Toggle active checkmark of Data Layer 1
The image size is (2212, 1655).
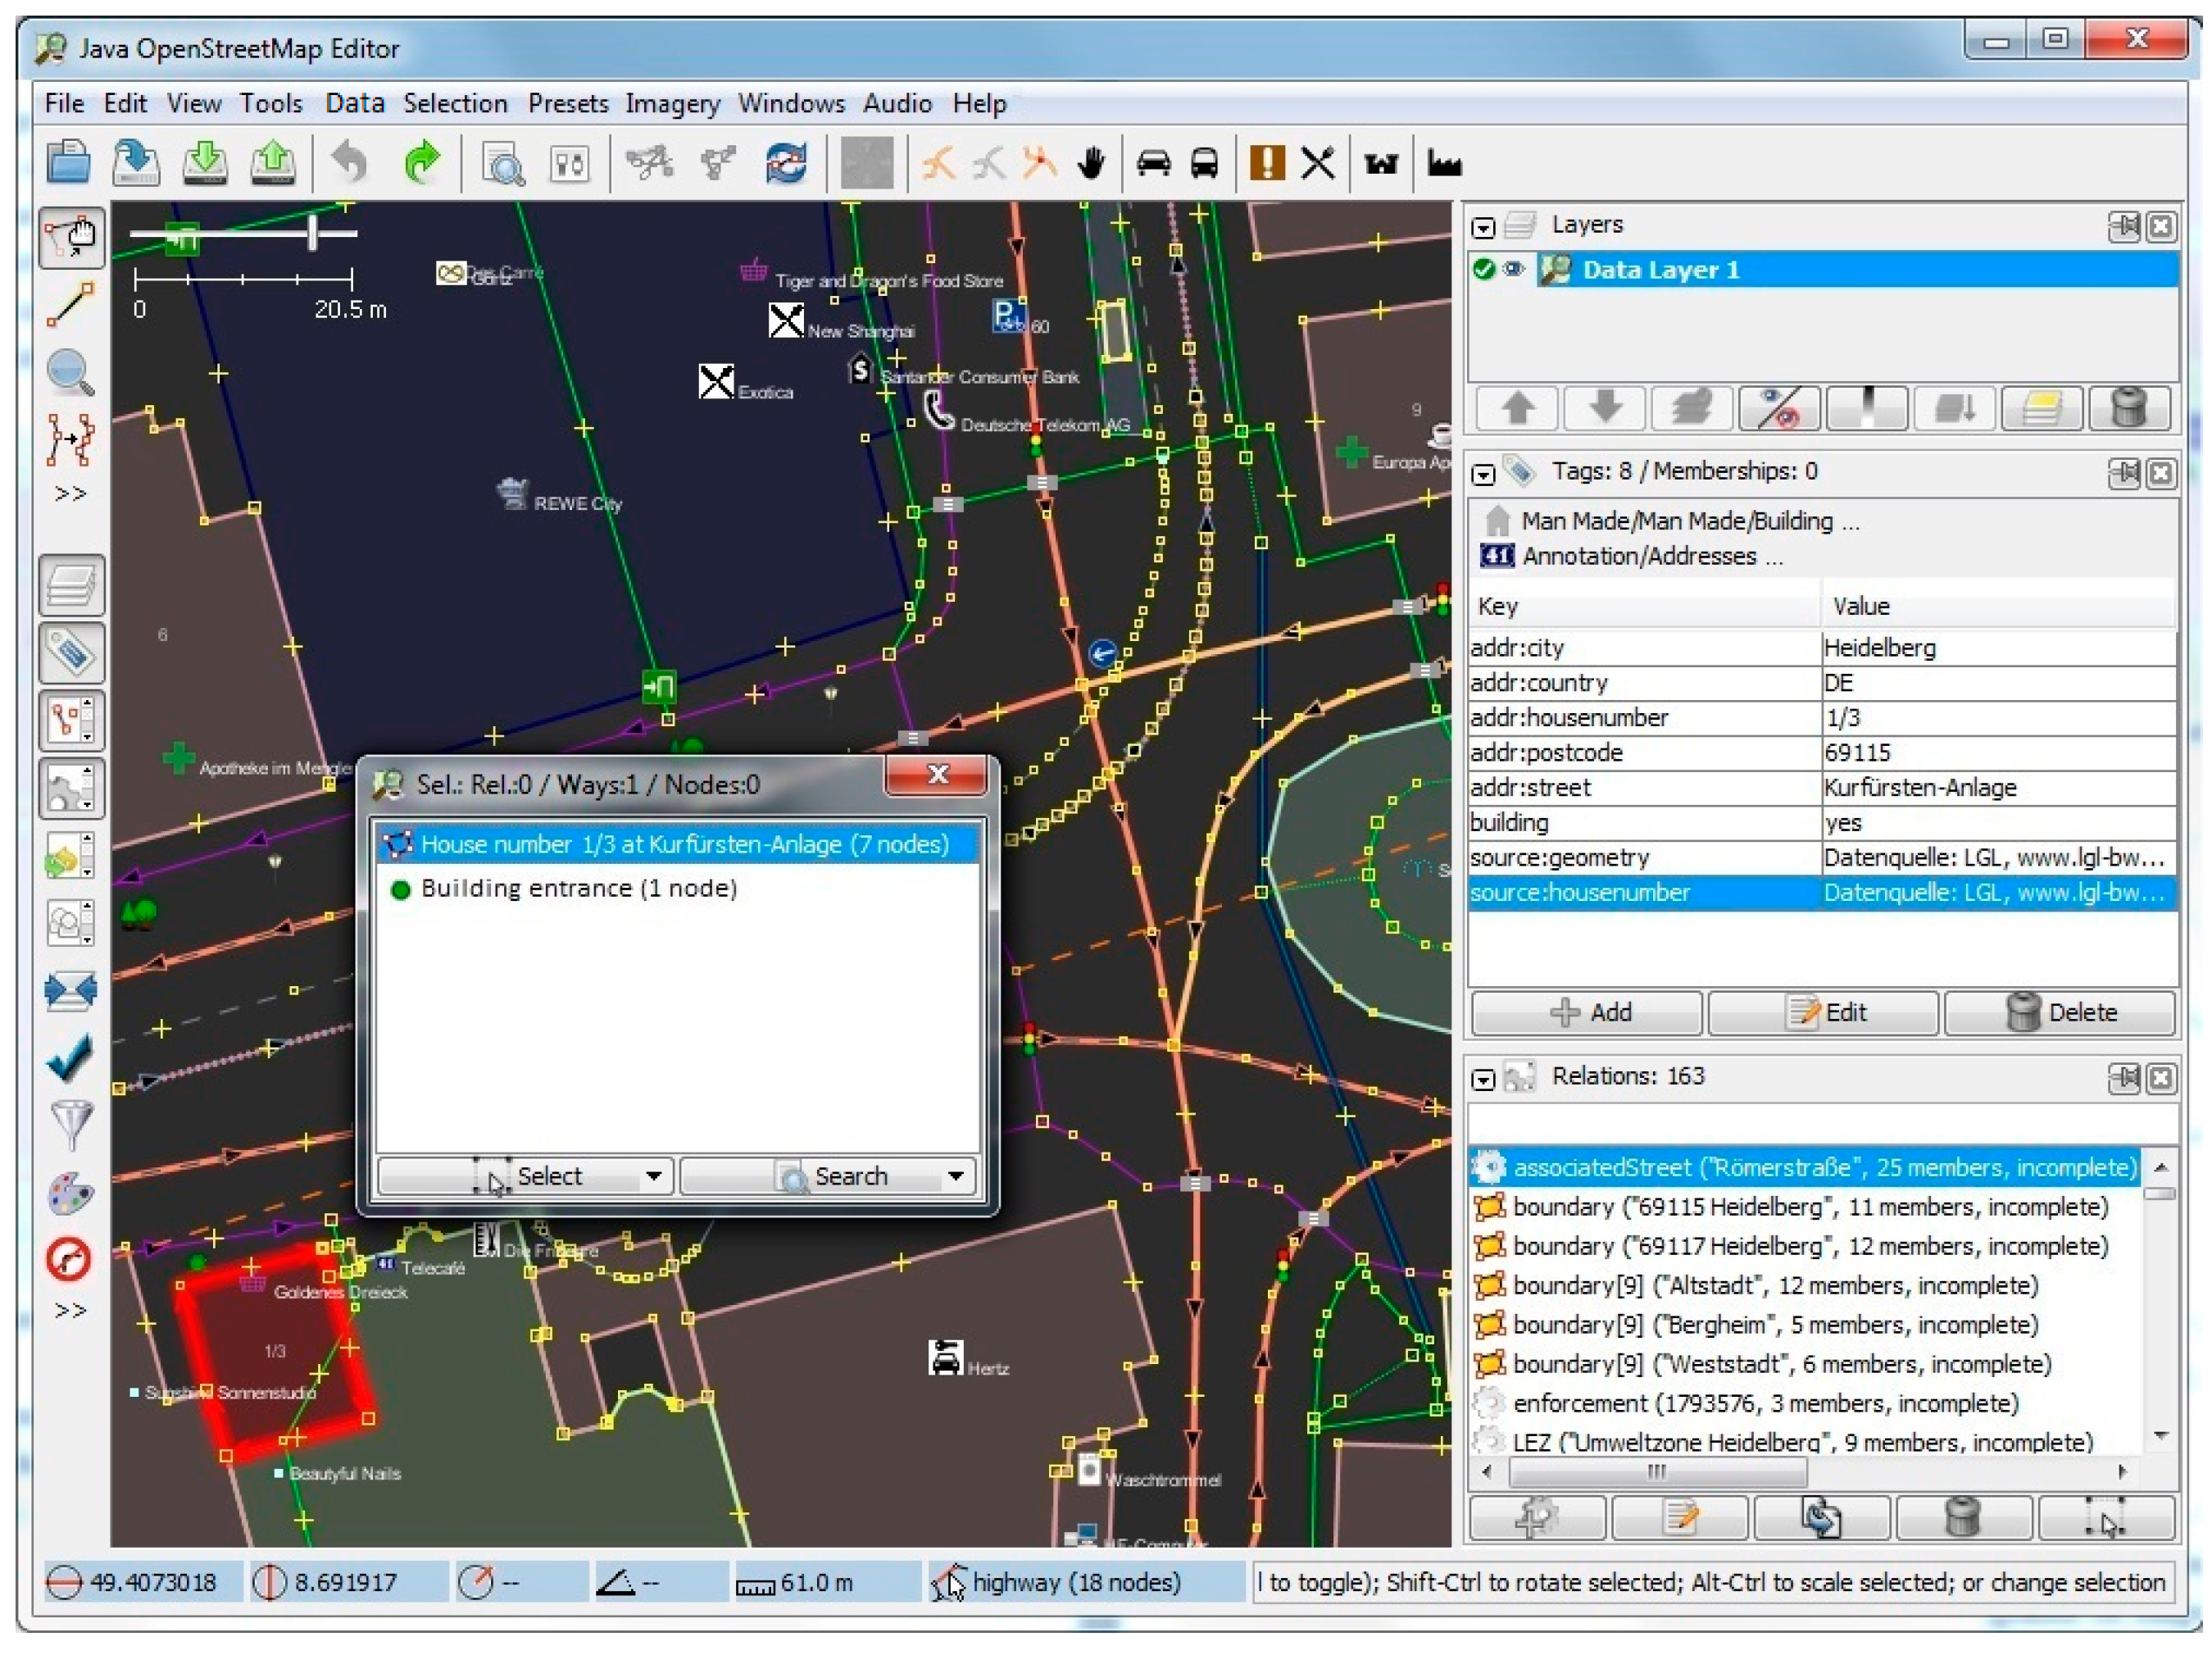[1483, 269]
